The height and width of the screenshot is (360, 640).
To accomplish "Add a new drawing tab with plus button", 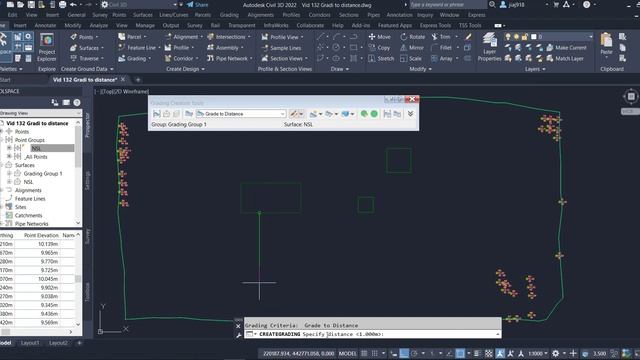I will (x=138, y=80).
